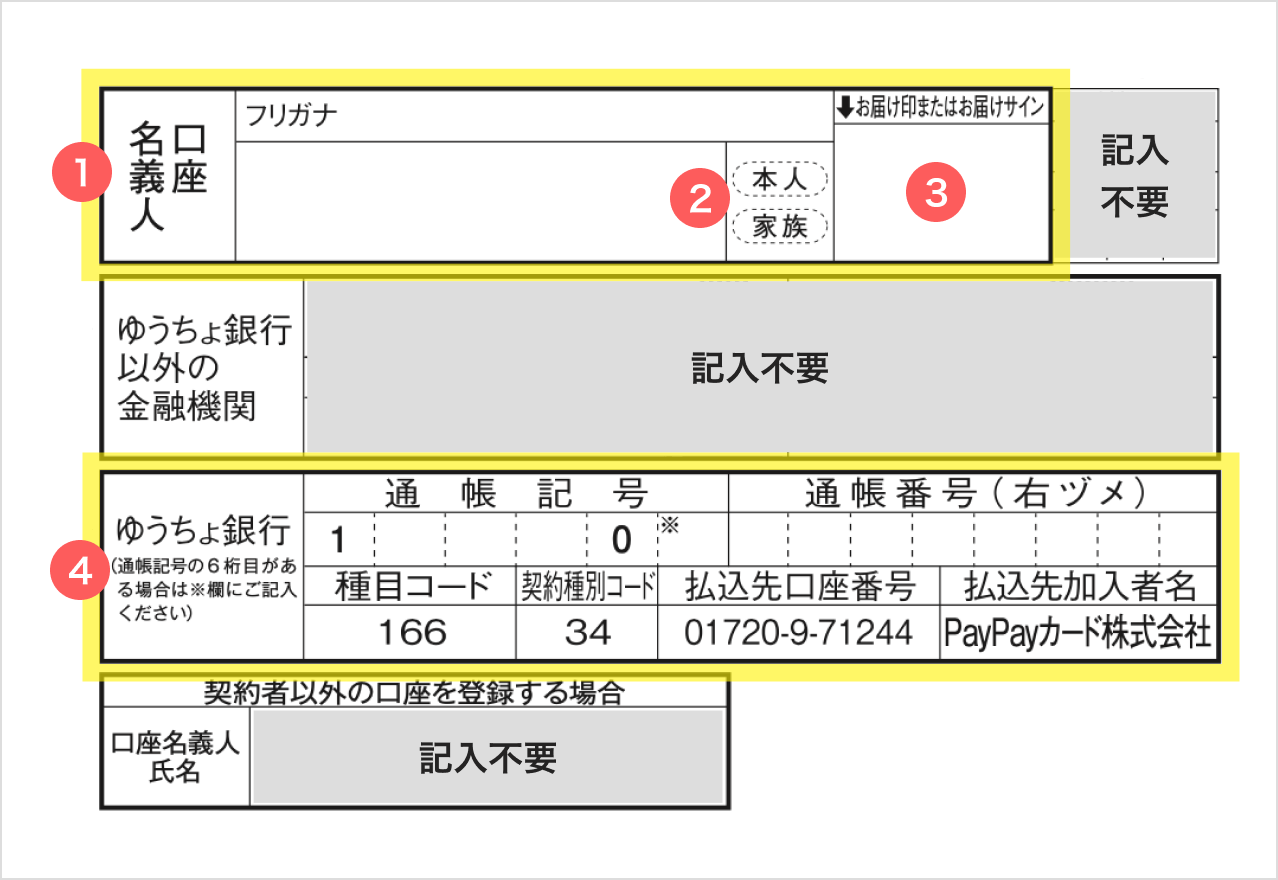
Task: Click the フリガナ entry field
Action: [x=534, y=115]
